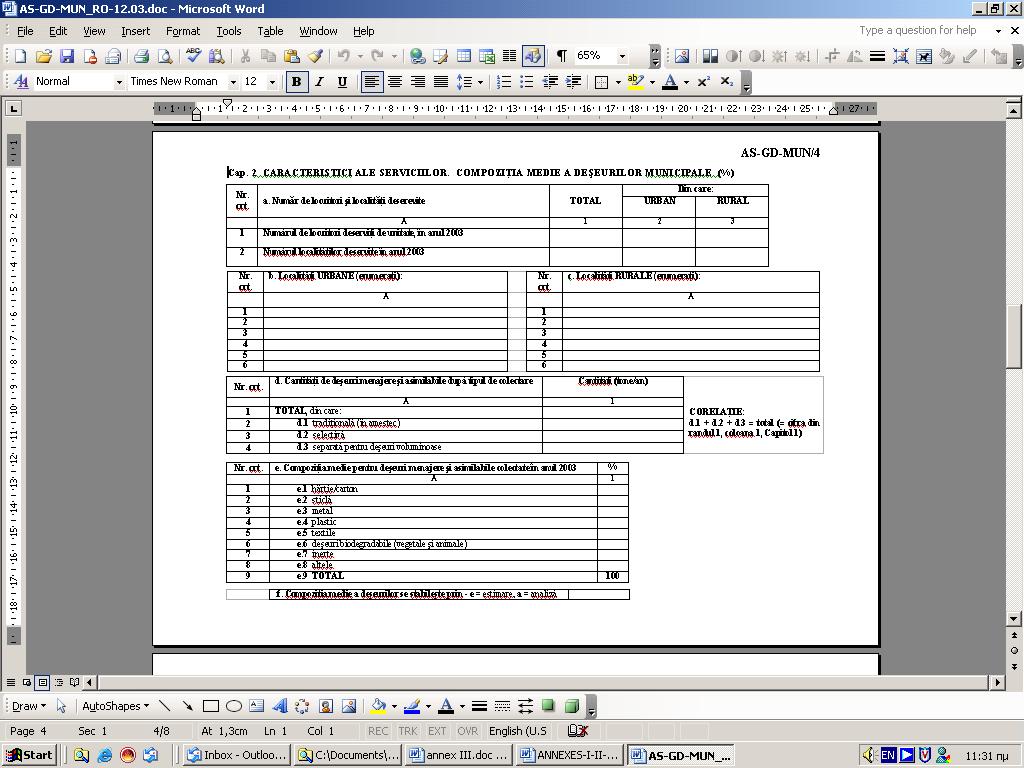Insert a Microsoft Excel worksheet
This screenshot has width=1024, height=768.
point(487,56)
